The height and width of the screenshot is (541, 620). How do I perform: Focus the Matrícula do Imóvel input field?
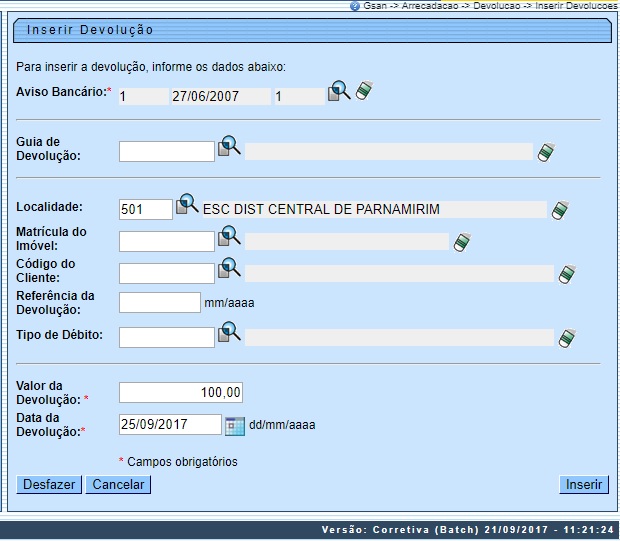pyautogui.click(x=167, y=241)
